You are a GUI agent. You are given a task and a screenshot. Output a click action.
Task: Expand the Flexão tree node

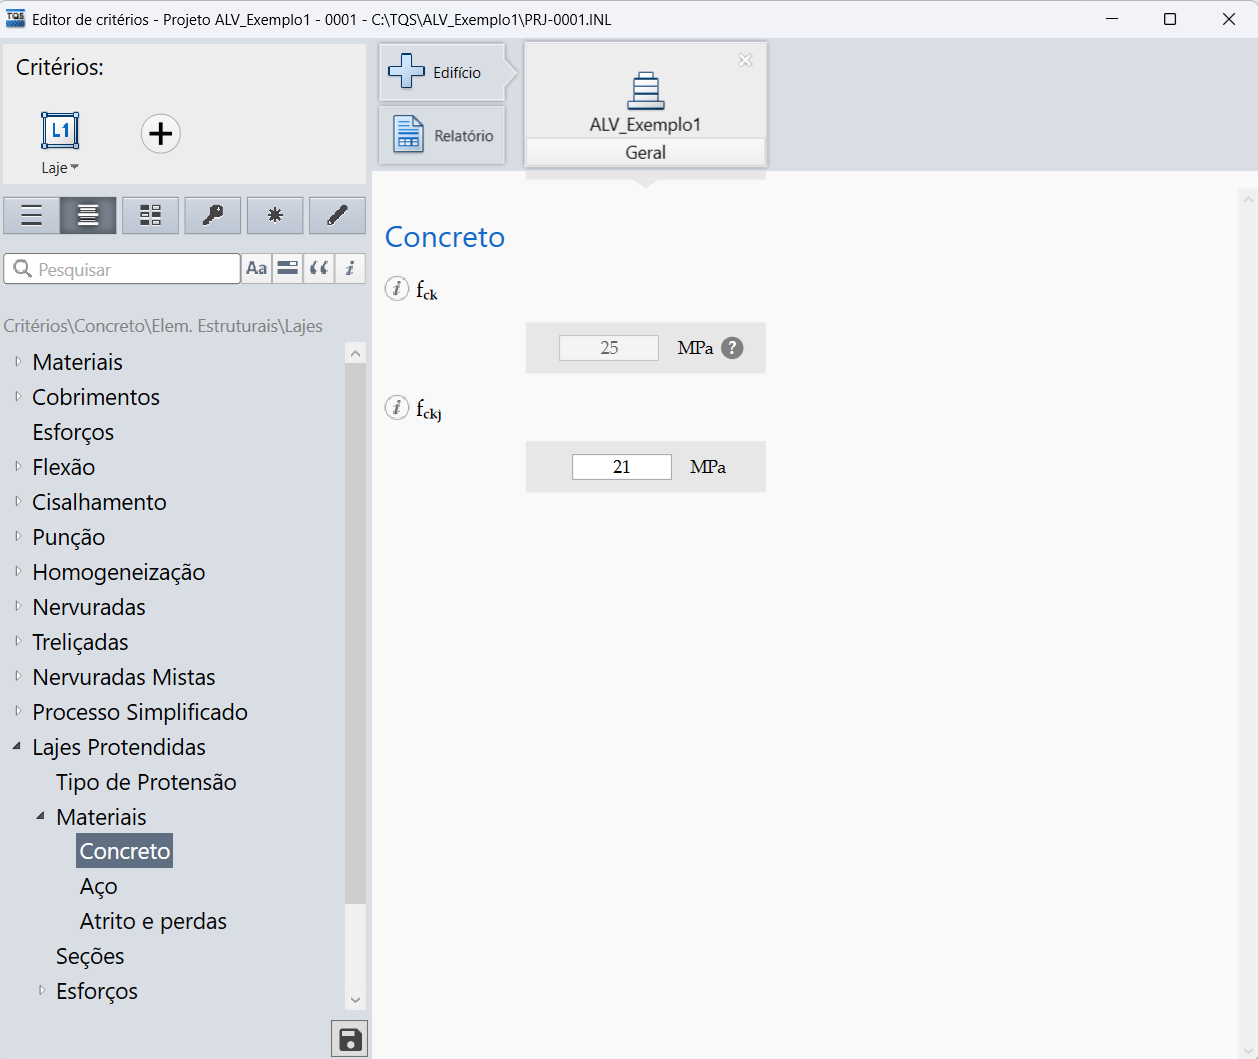18,466
